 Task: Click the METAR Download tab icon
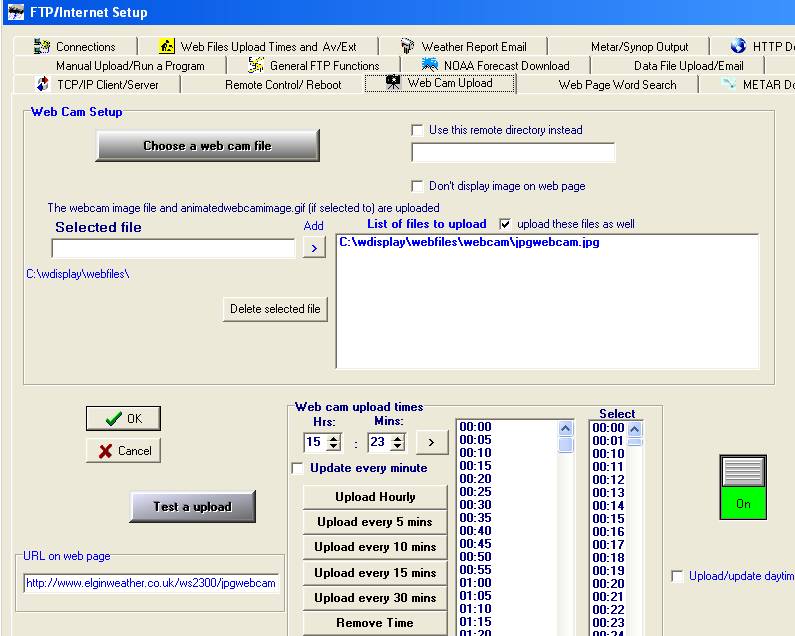(729, 84)
